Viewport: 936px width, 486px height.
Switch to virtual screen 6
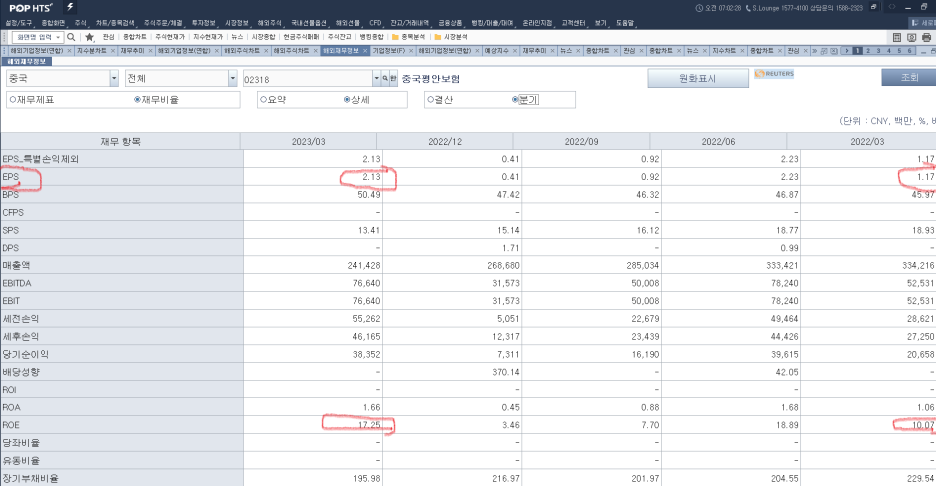click(909, 51)
